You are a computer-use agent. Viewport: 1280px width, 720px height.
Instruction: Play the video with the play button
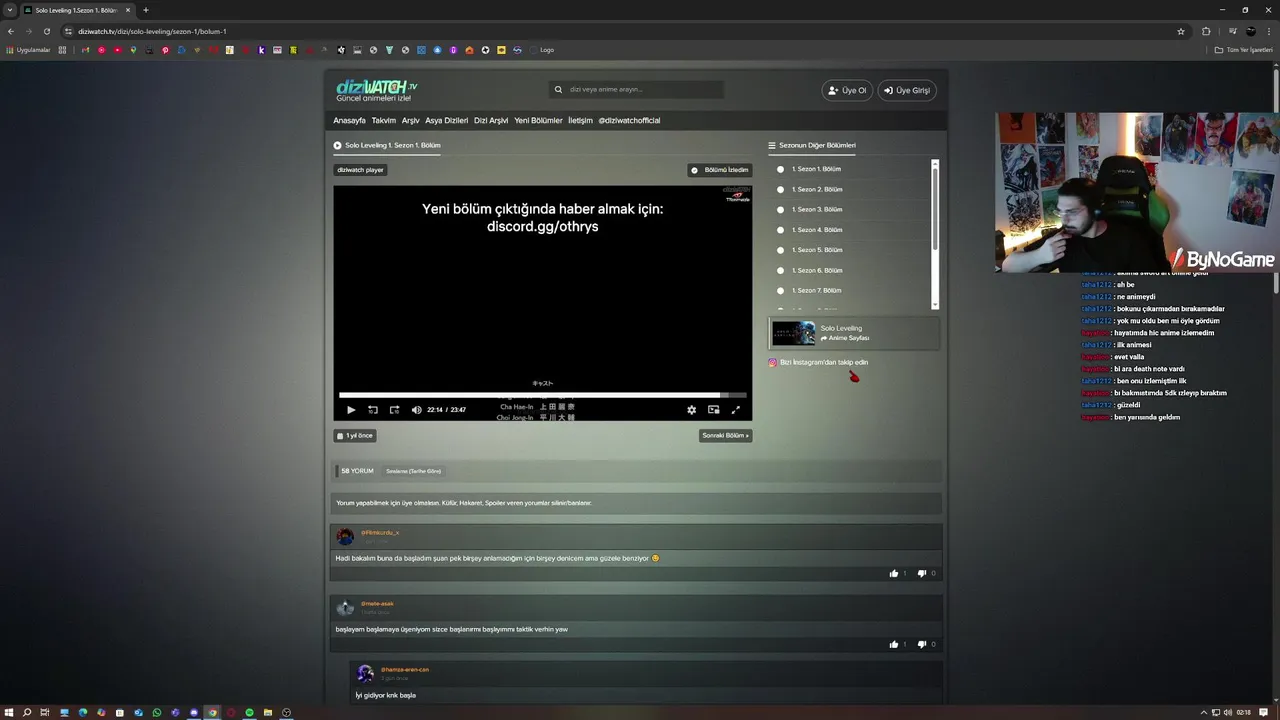351,410
